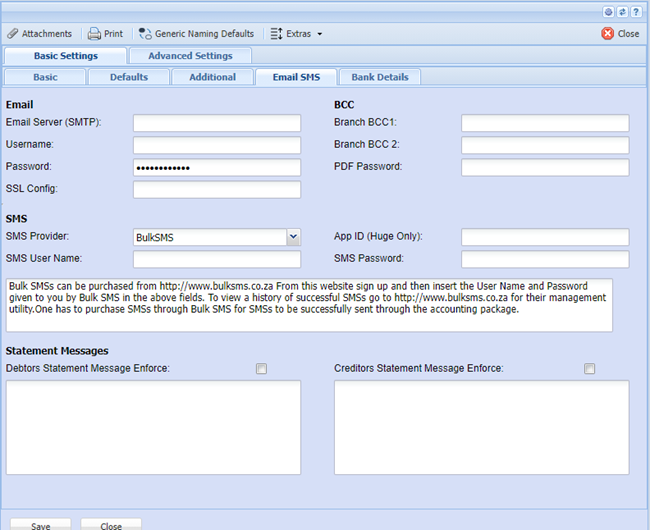
Task: Open the Bank Details tab
Action: [380, 77]
